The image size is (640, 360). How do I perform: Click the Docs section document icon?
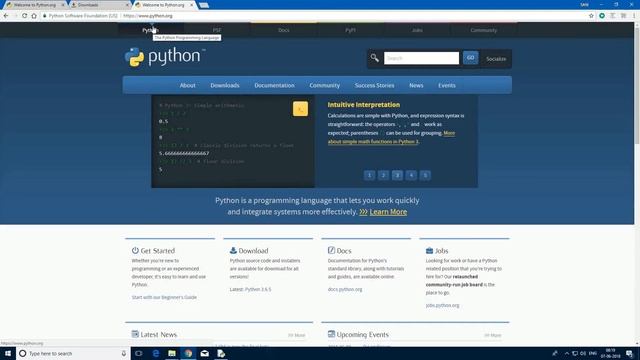click(x=331, y=250)
